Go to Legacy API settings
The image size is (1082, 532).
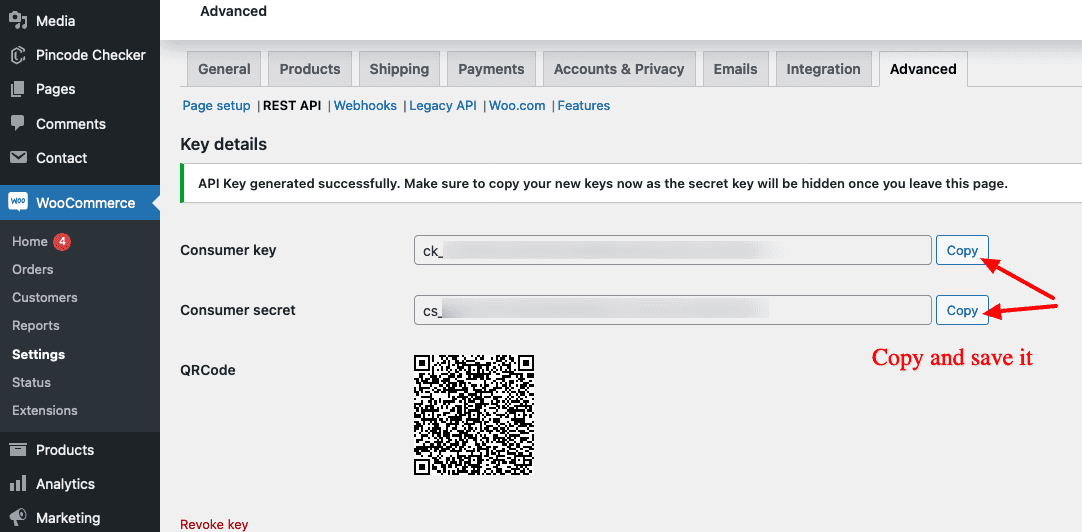point(443,105)
